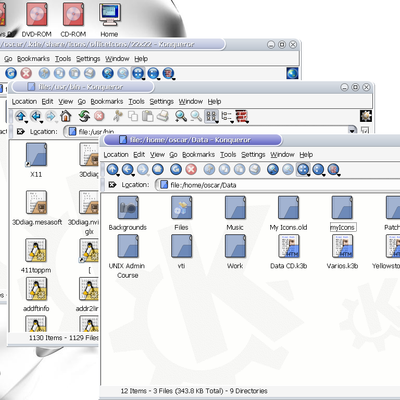Toggle icon view mode in the /usr/bin window
Image resolution: width=400 pixels, height=400 pixels.
[x=211, y=116]
